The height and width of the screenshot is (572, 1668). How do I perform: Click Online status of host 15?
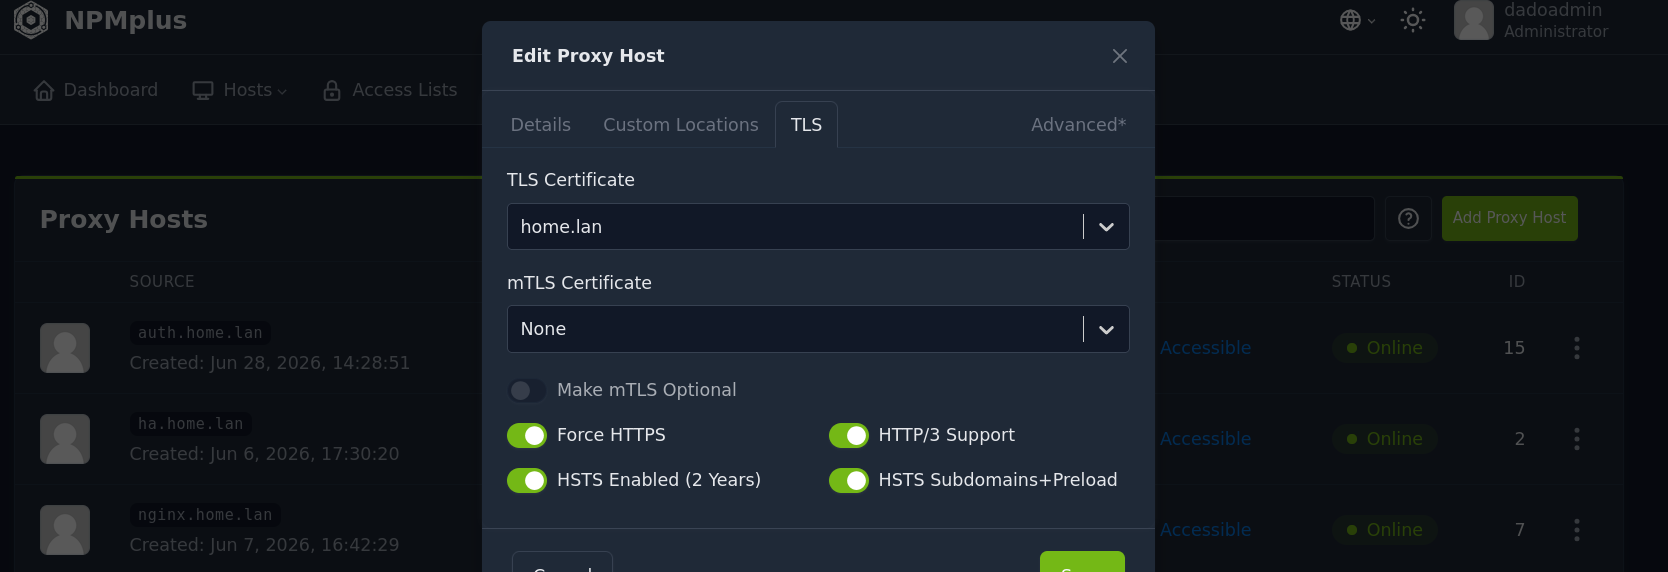[1384, 348]
